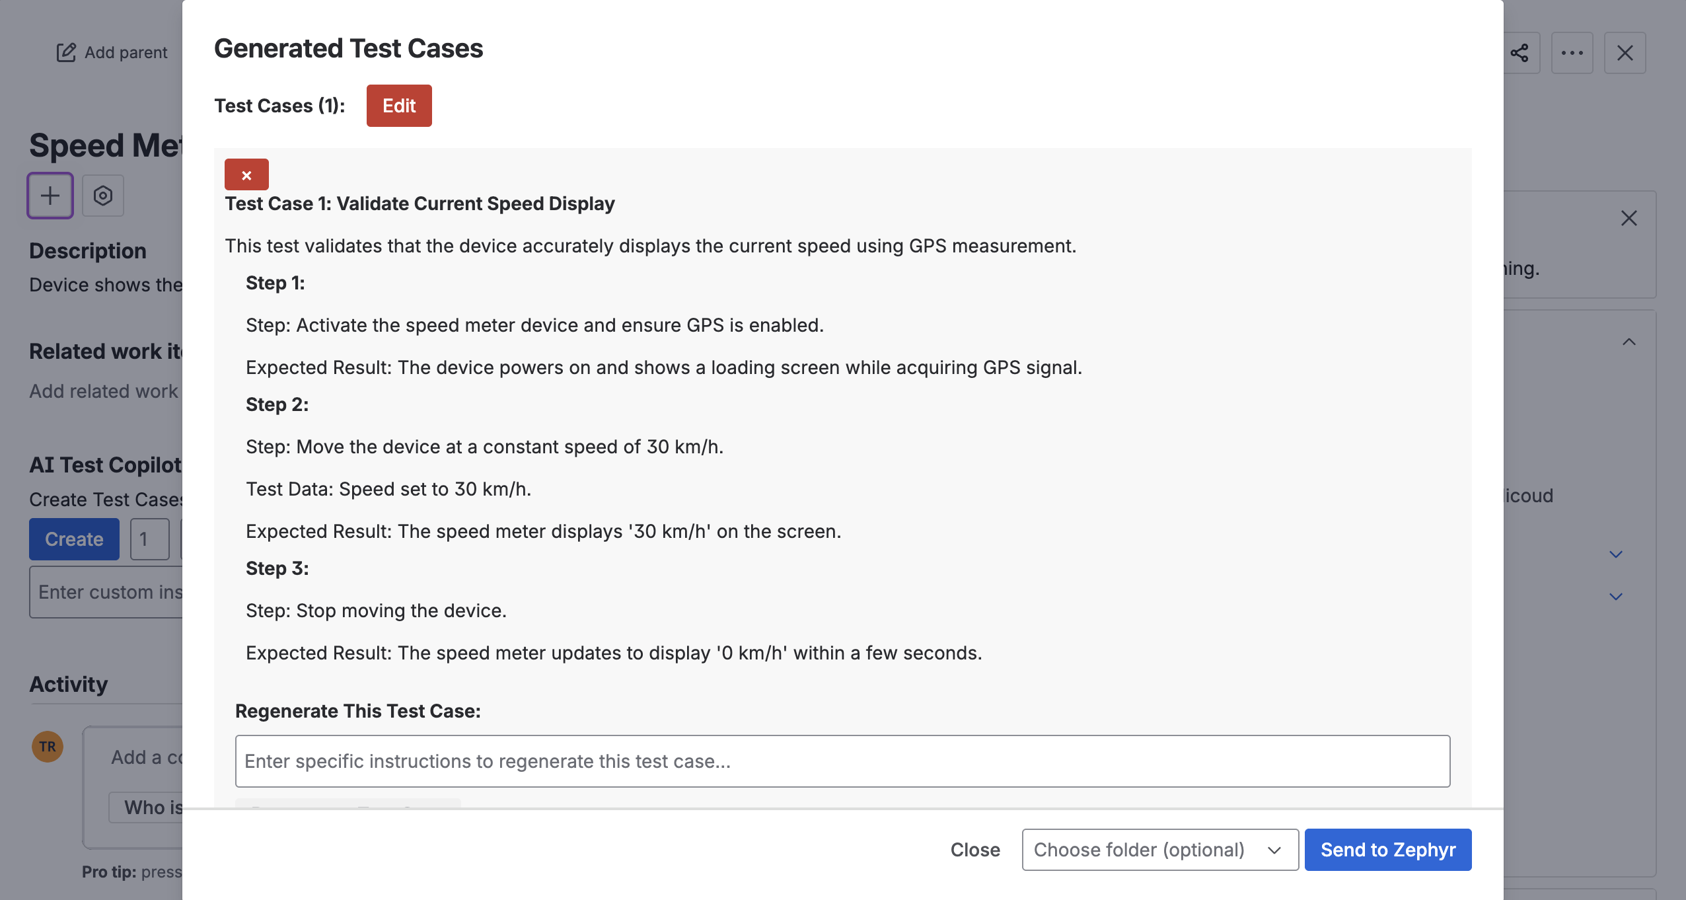This screenshot has width=1686, height=900.
Task: Click the Add parent edit icon
Action: click(67, 52)
